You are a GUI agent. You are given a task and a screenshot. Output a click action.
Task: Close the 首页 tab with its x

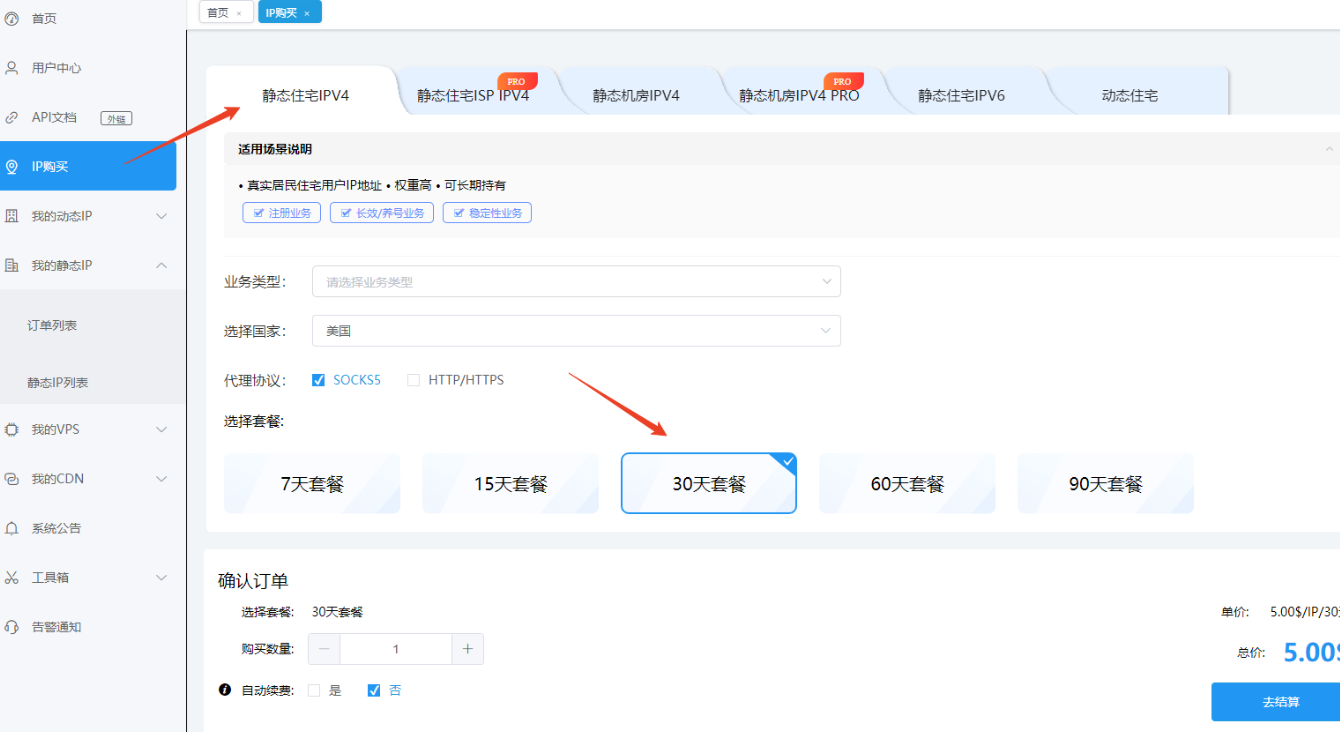239,13
